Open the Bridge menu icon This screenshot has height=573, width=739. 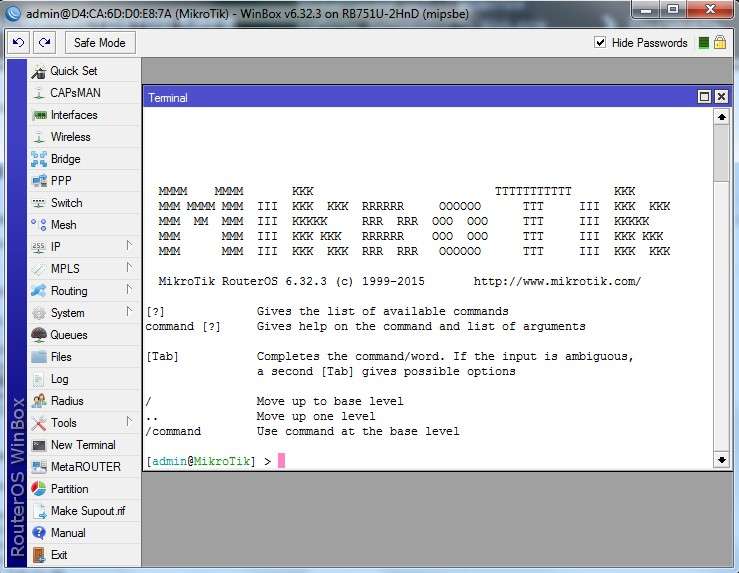(39, 159)
